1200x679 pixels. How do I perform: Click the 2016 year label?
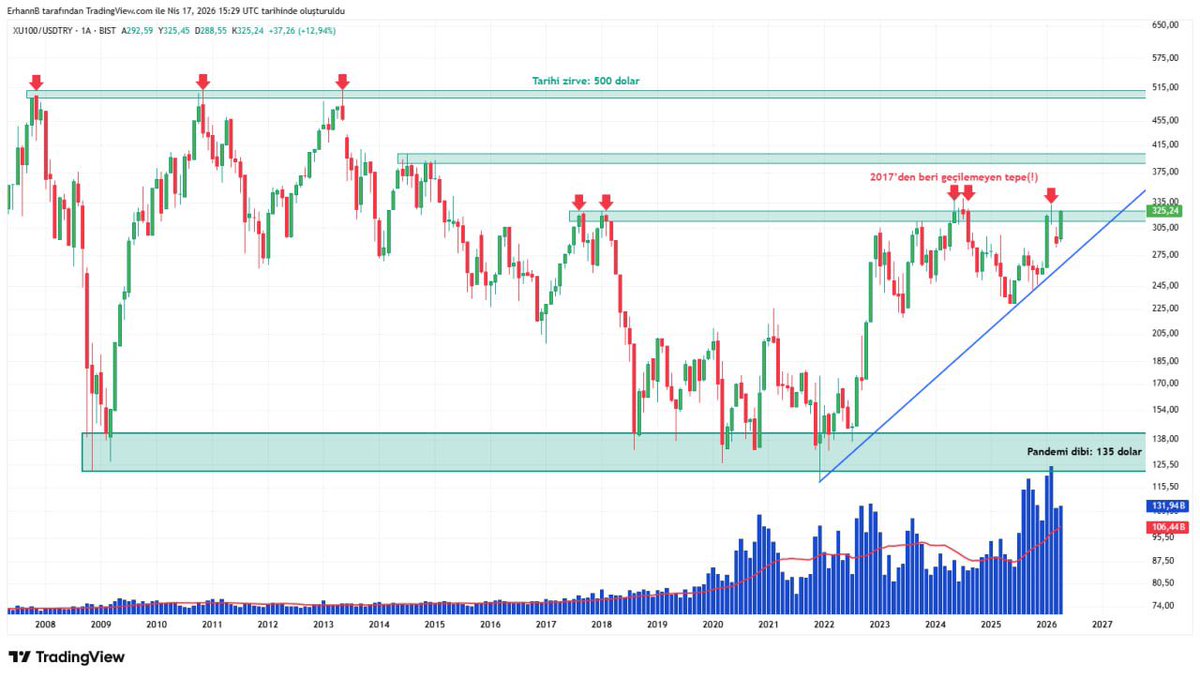490,624
